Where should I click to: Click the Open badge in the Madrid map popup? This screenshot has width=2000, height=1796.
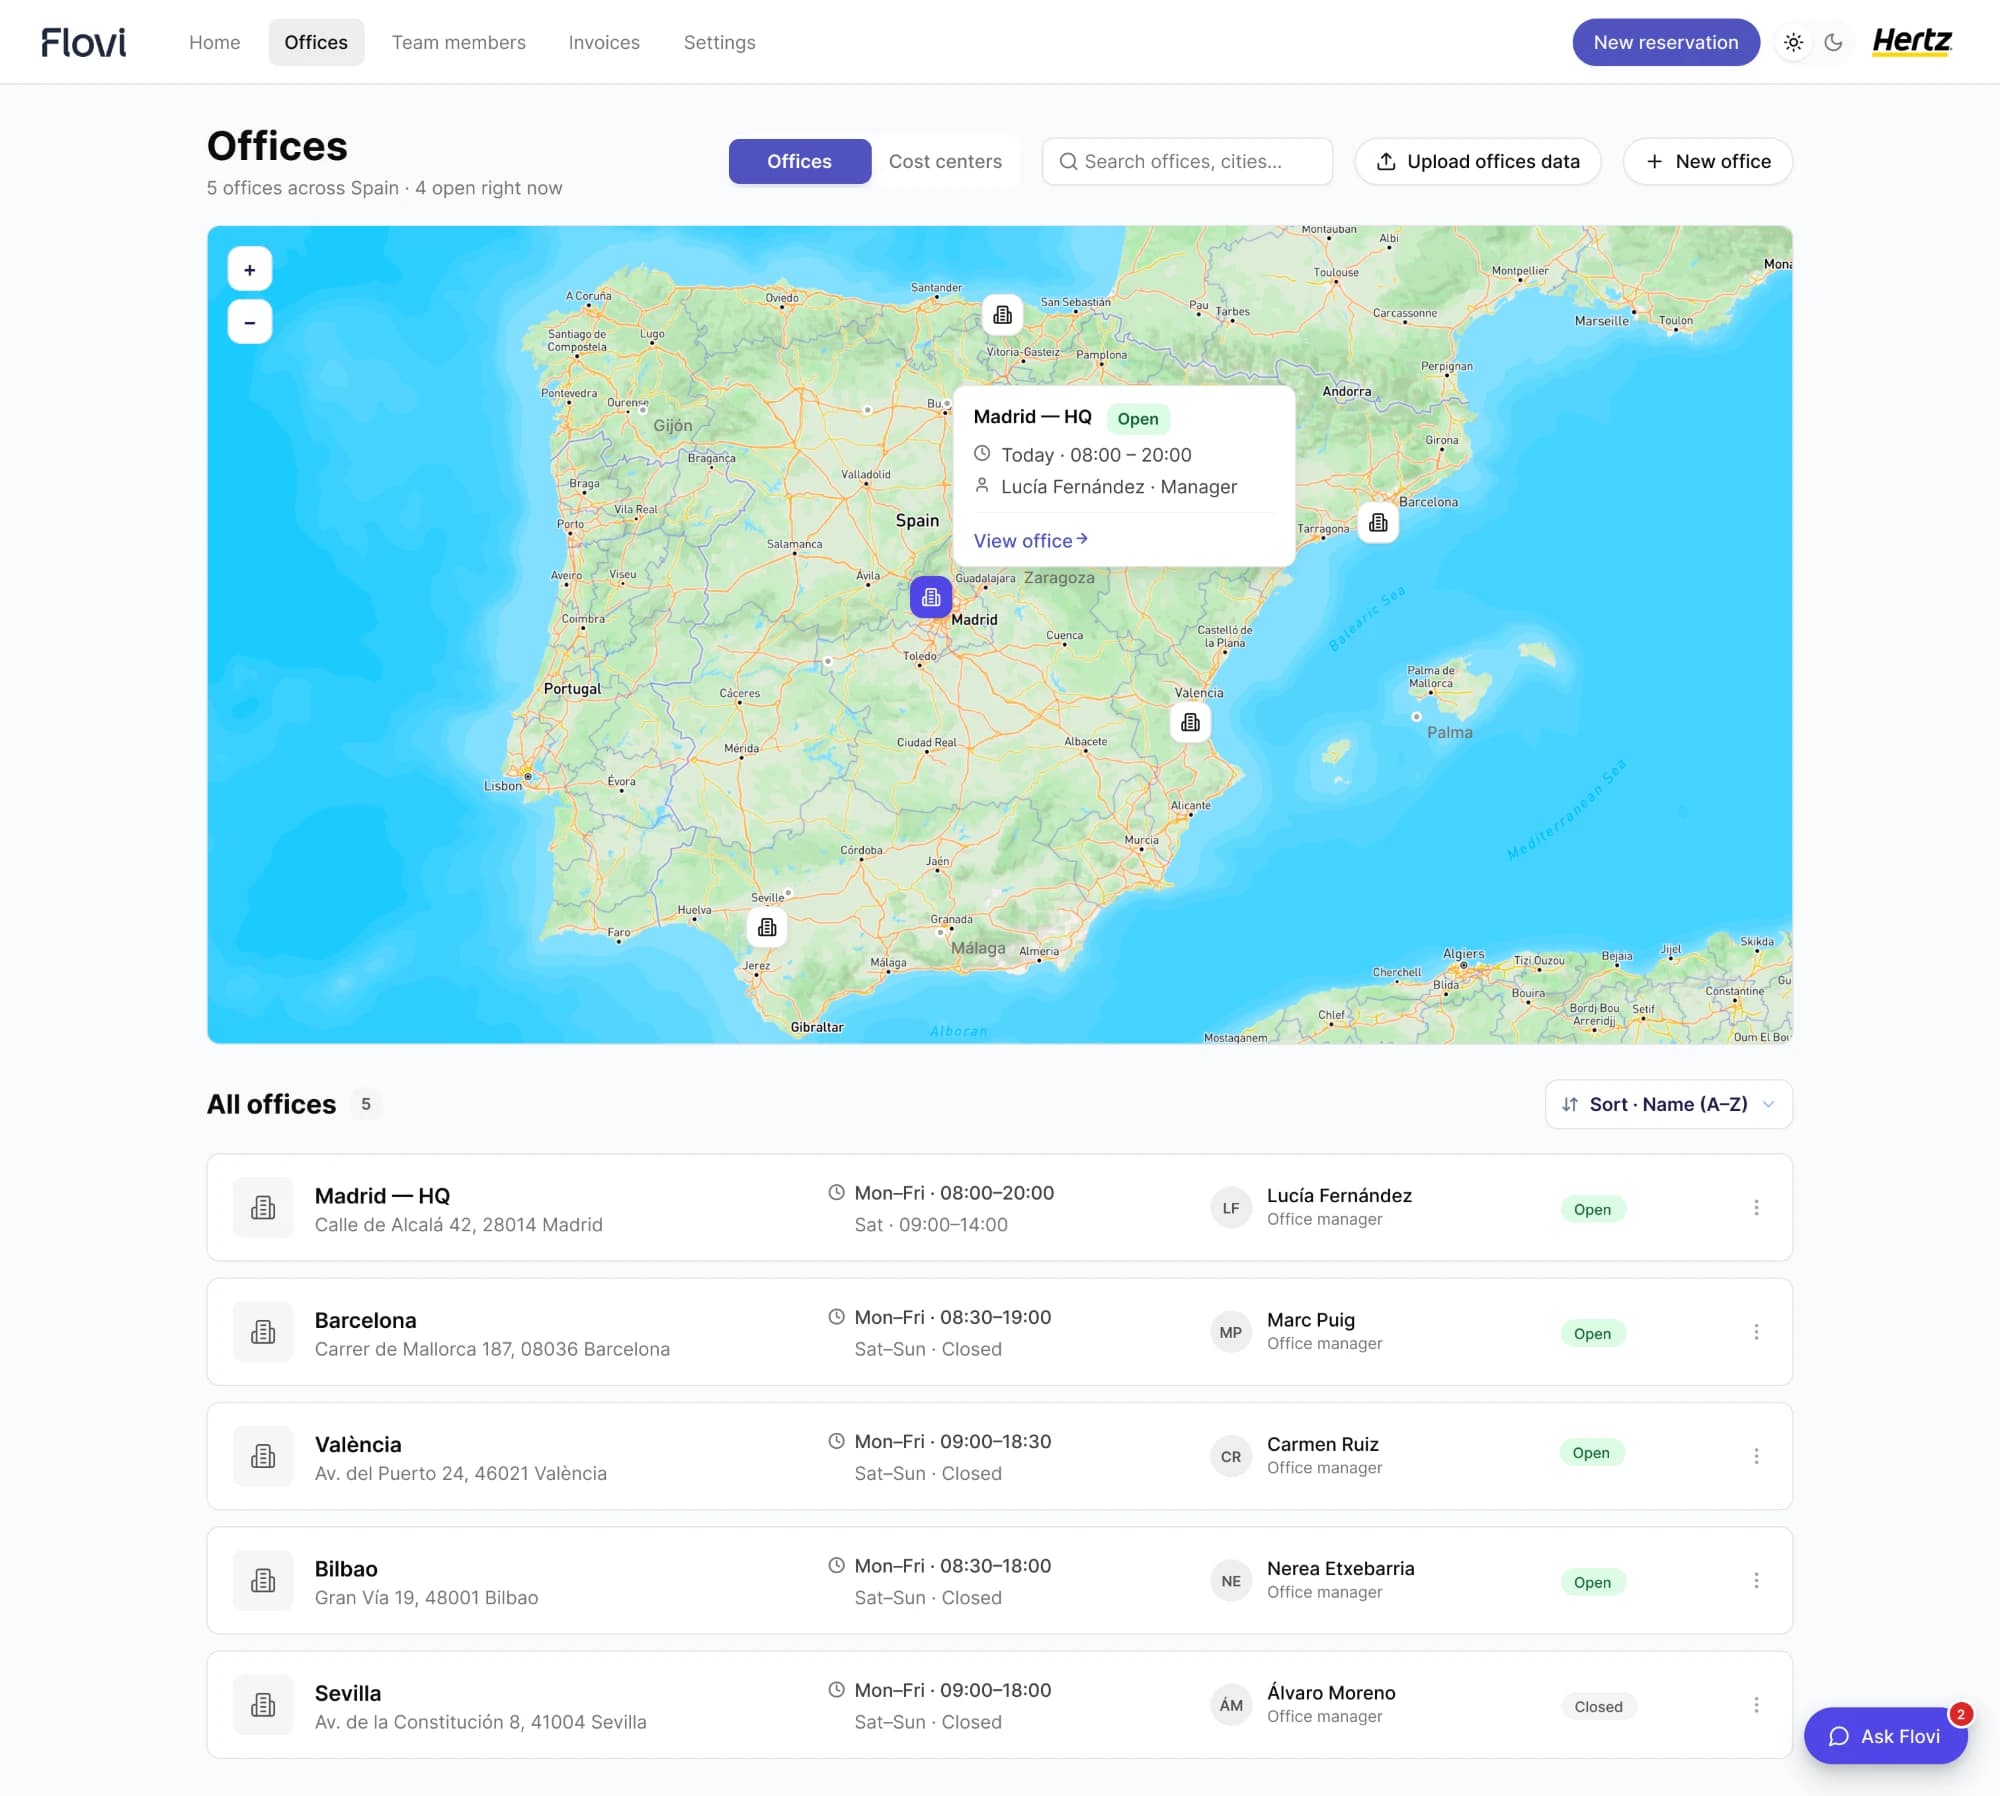click(1138, 418)
